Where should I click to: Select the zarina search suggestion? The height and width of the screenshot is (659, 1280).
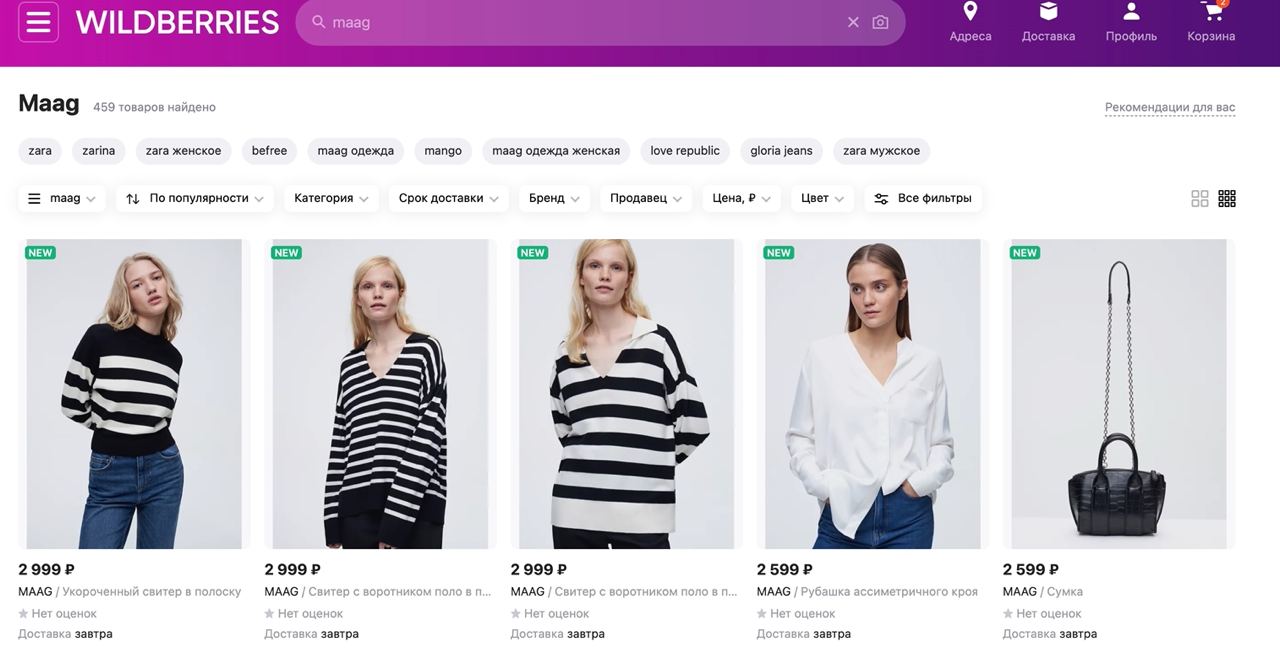click(98, 151)
